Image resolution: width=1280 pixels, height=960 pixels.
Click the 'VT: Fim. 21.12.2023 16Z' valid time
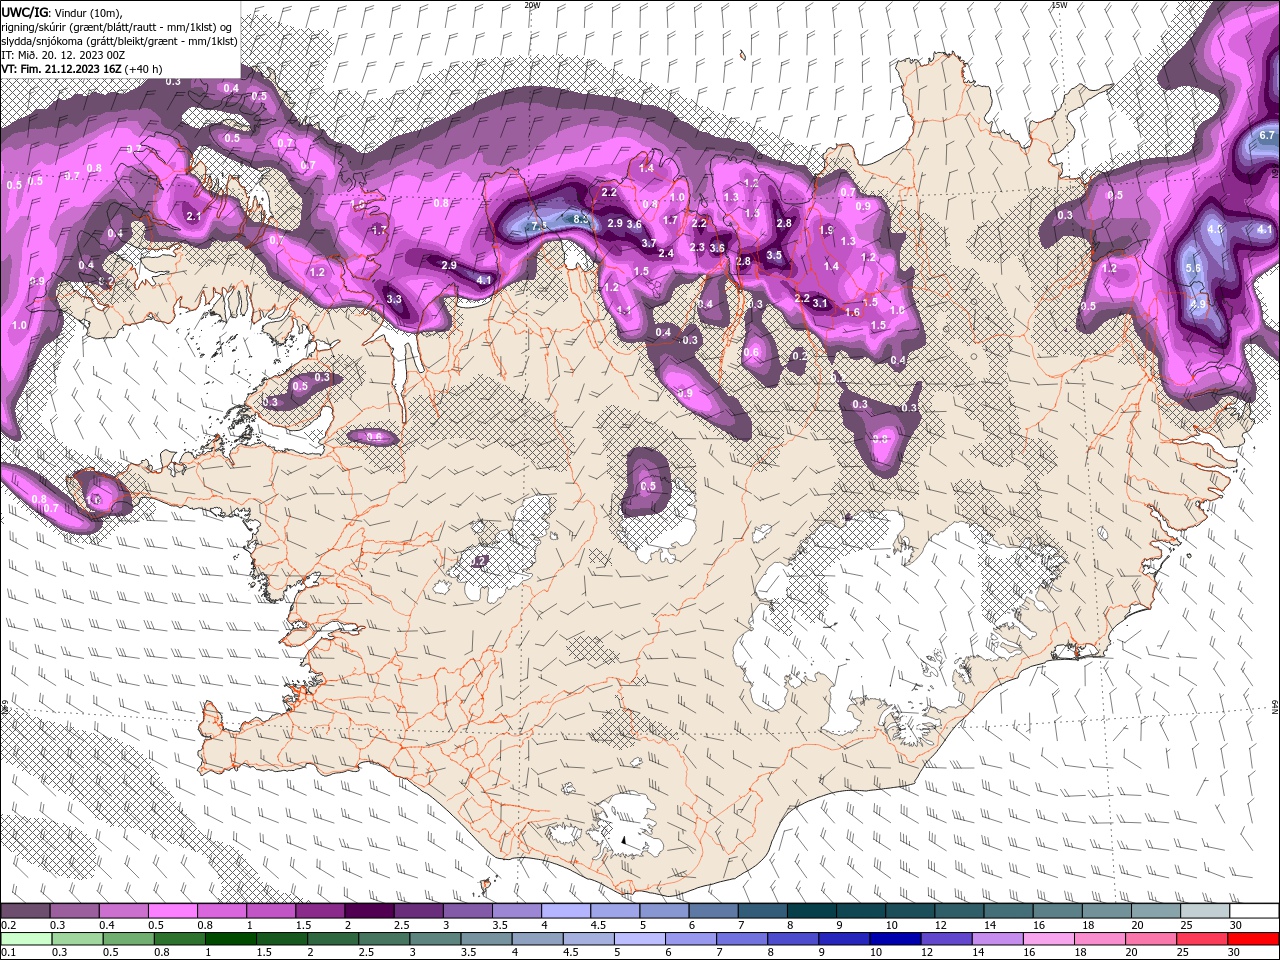pyautogui.click(x=62, y=69)
